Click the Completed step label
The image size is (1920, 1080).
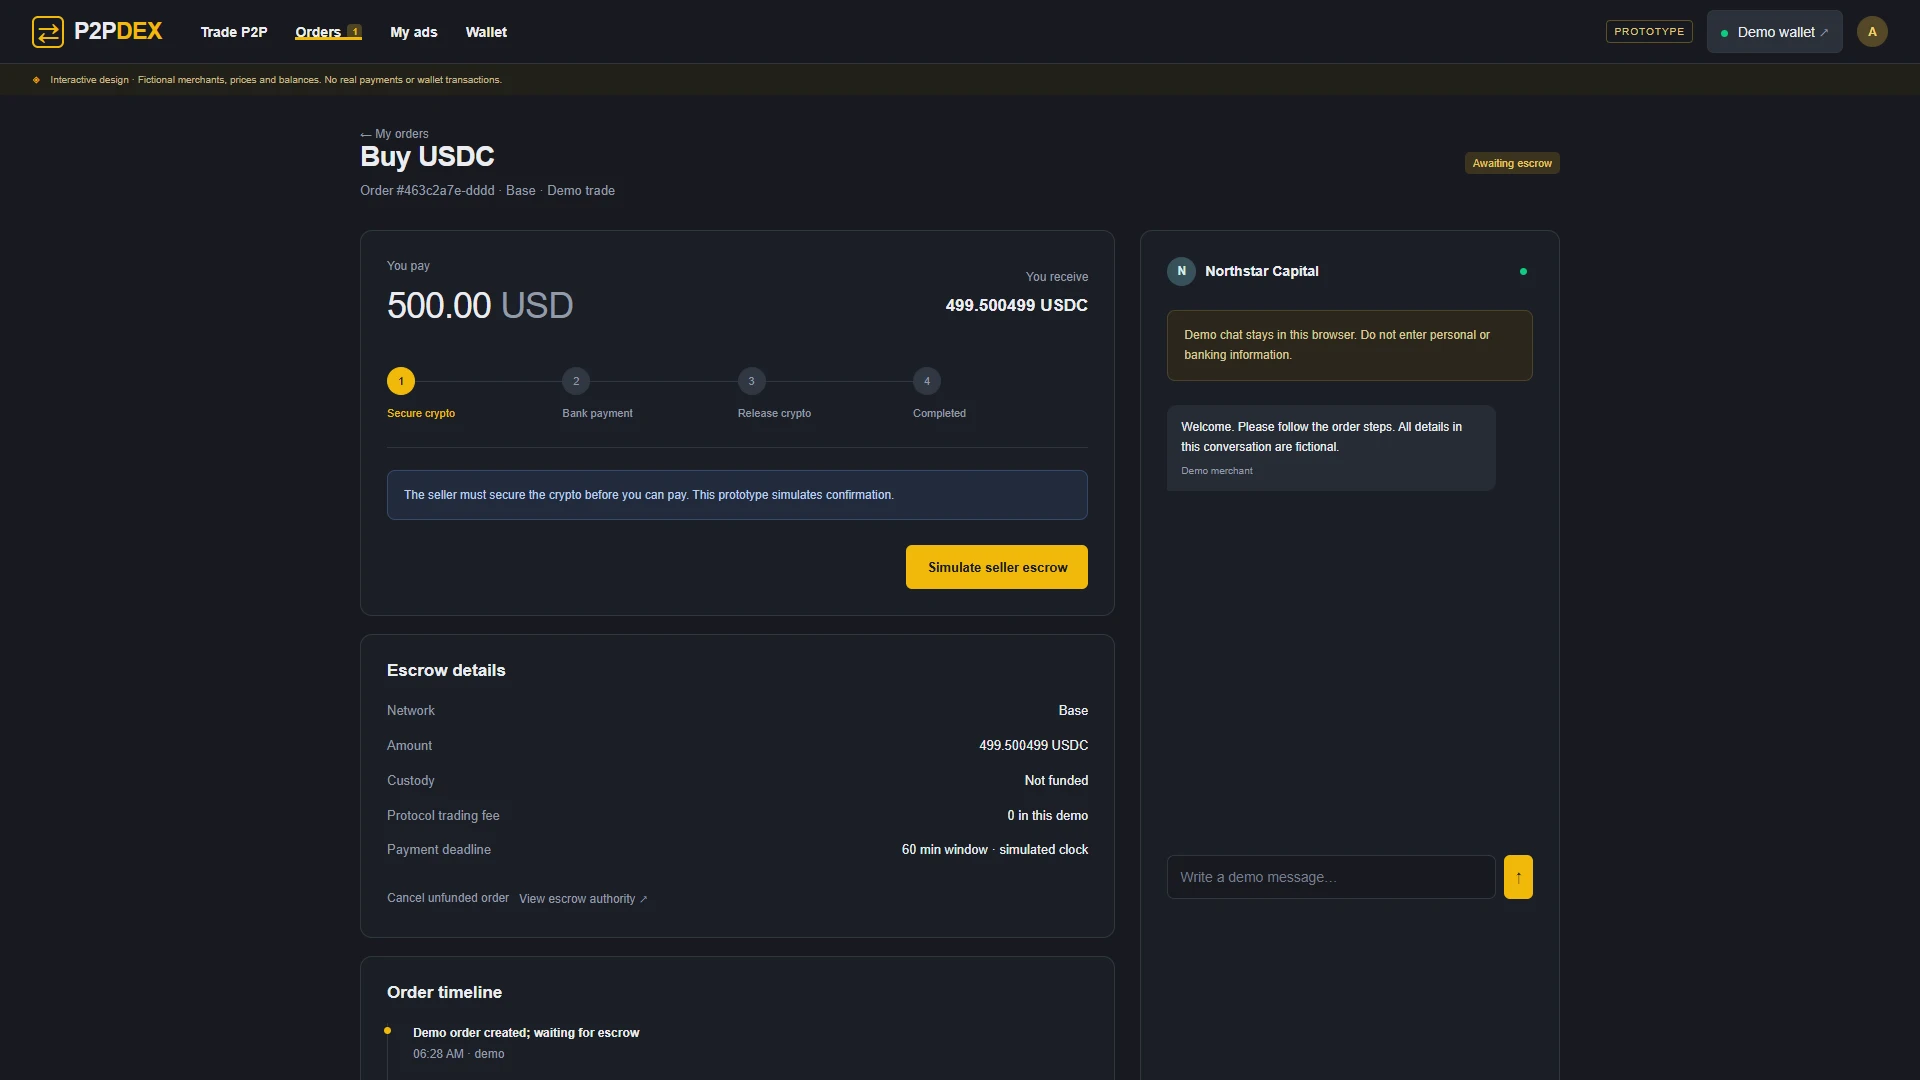coord(939,413)
